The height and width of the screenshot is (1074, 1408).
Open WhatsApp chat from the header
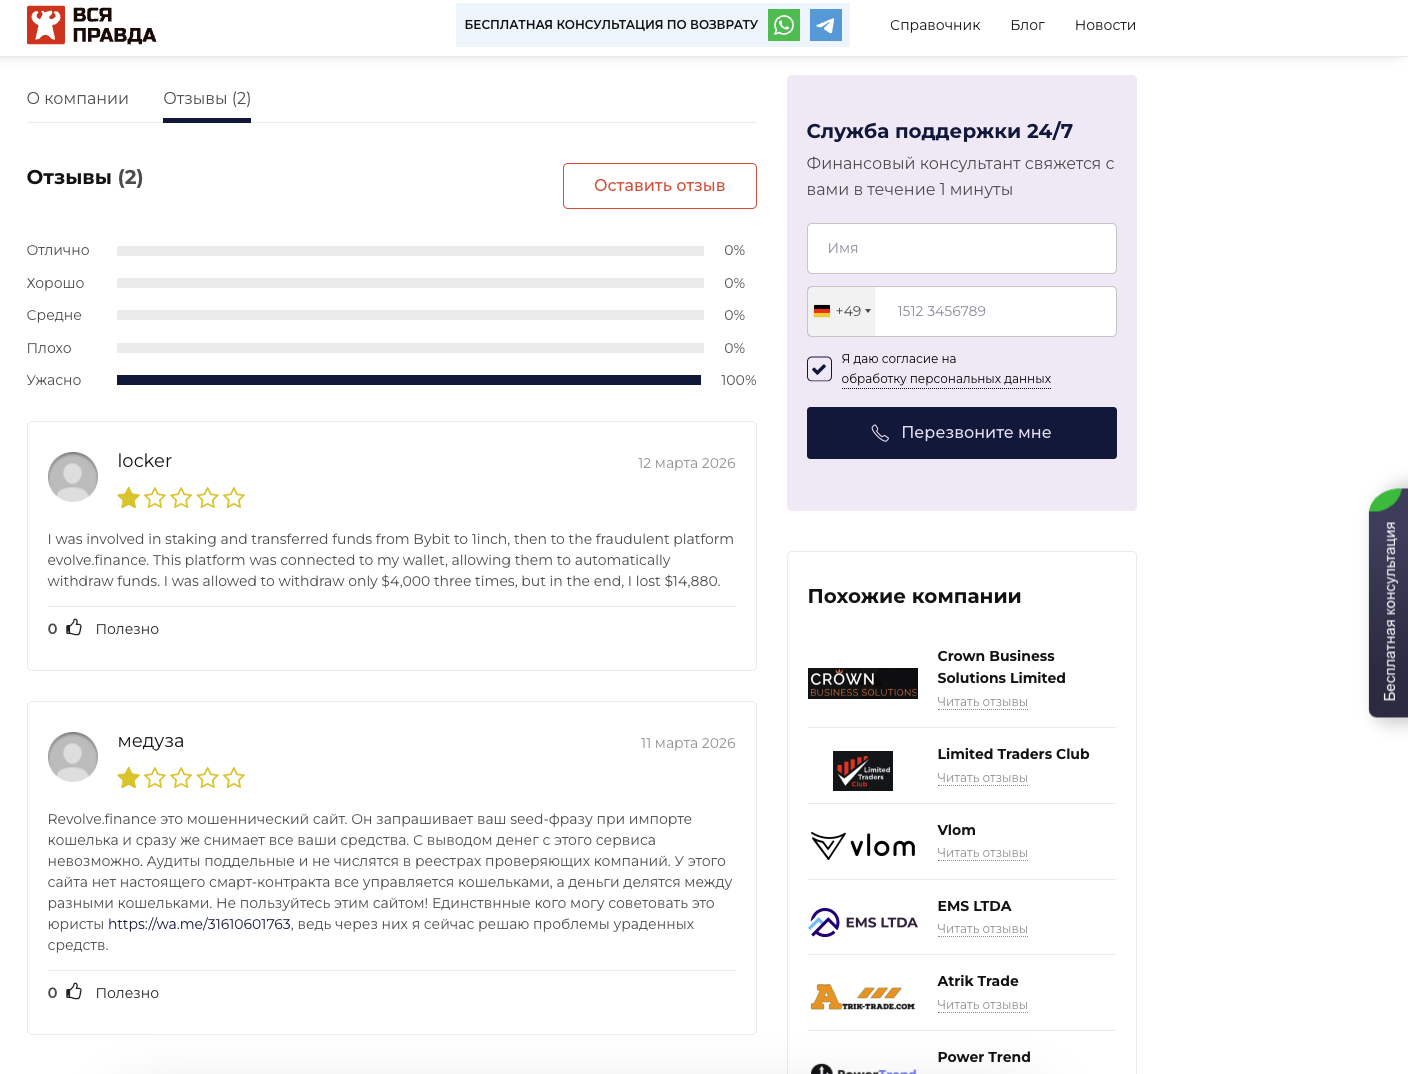(783, 25)
